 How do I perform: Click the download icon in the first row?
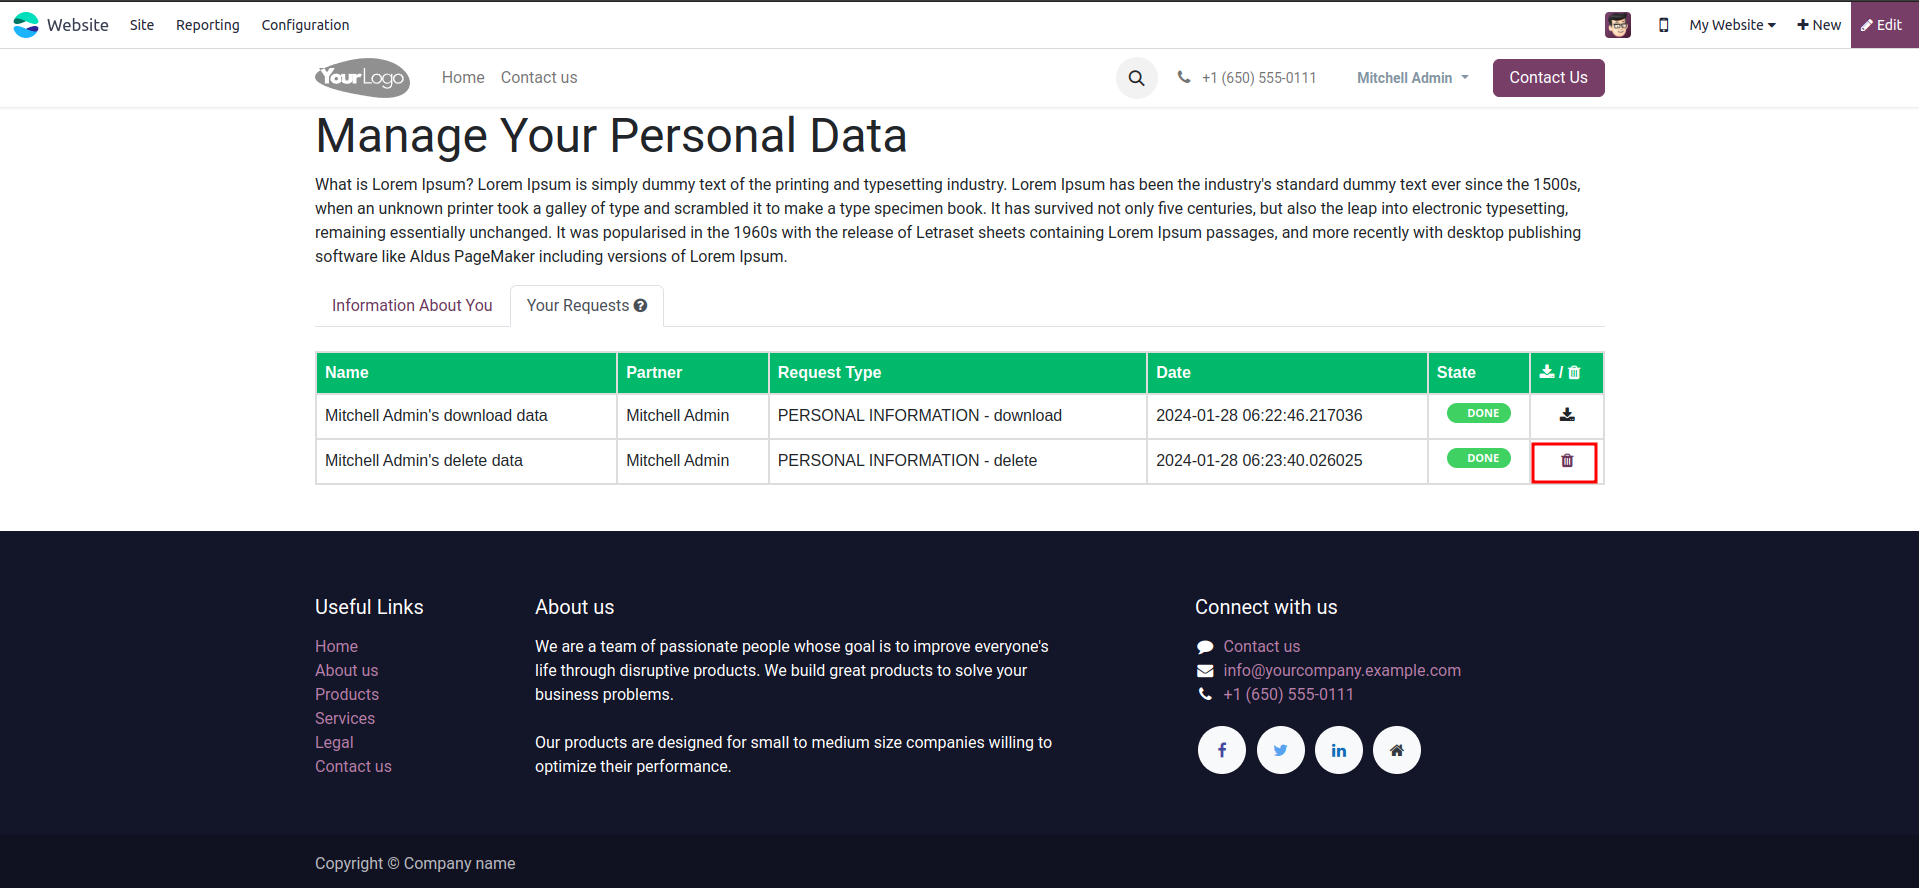click(x=1567, y=415)
